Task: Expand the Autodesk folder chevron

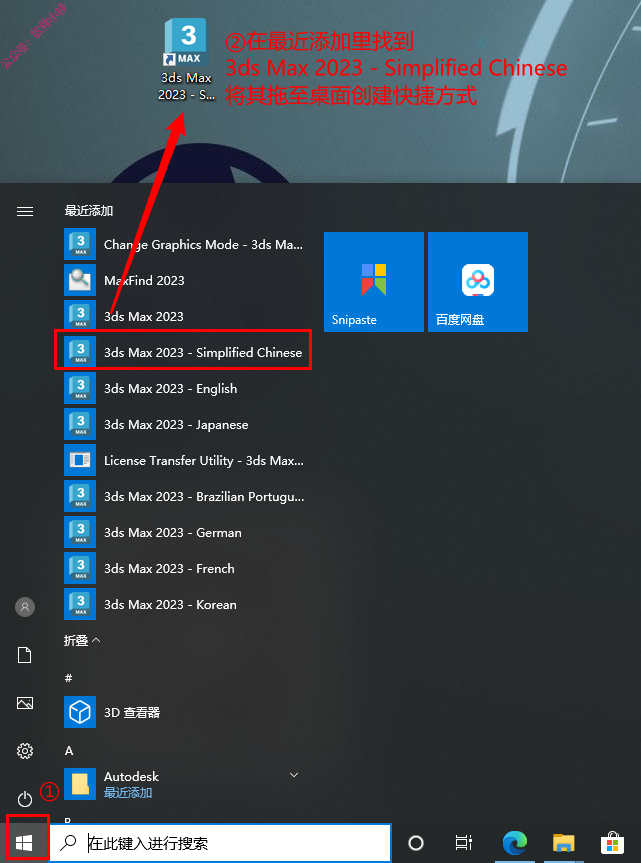Action: [294, 775]
